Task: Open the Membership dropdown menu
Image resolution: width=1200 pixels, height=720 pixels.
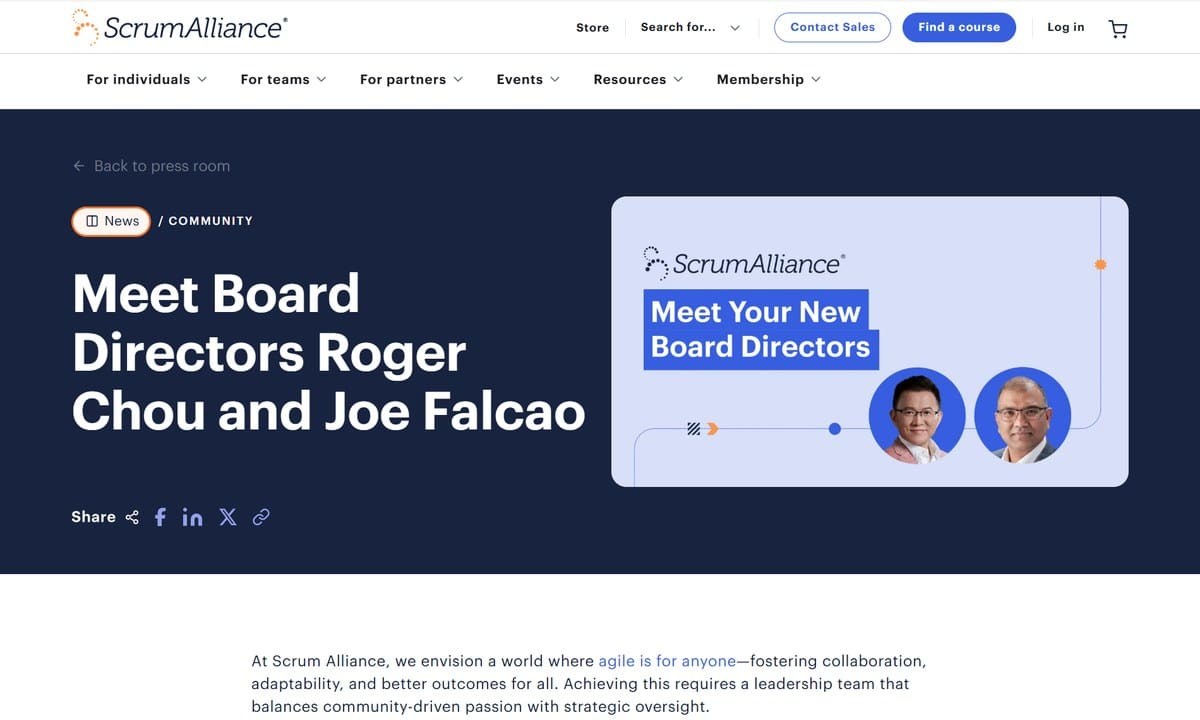Action: pyautogui.click(x=768, y=79)
